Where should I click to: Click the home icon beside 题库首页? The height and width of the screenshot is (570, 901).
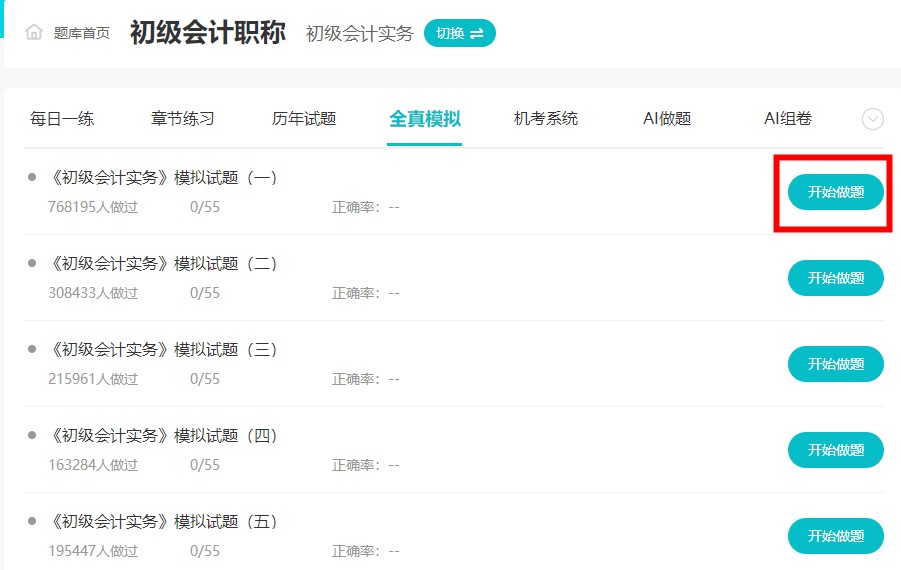click(34, 32)
